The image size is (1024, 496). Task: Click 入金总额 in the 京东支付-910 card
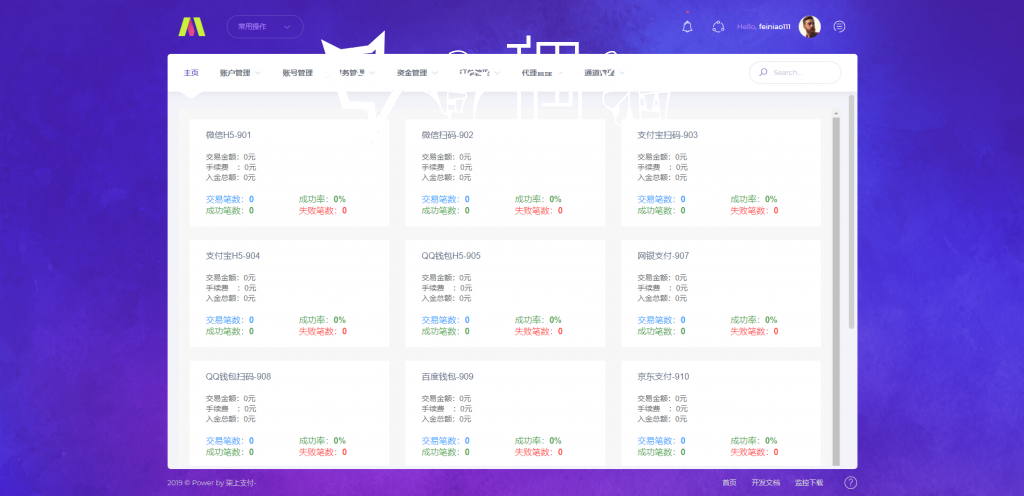[x=662, y=419]
